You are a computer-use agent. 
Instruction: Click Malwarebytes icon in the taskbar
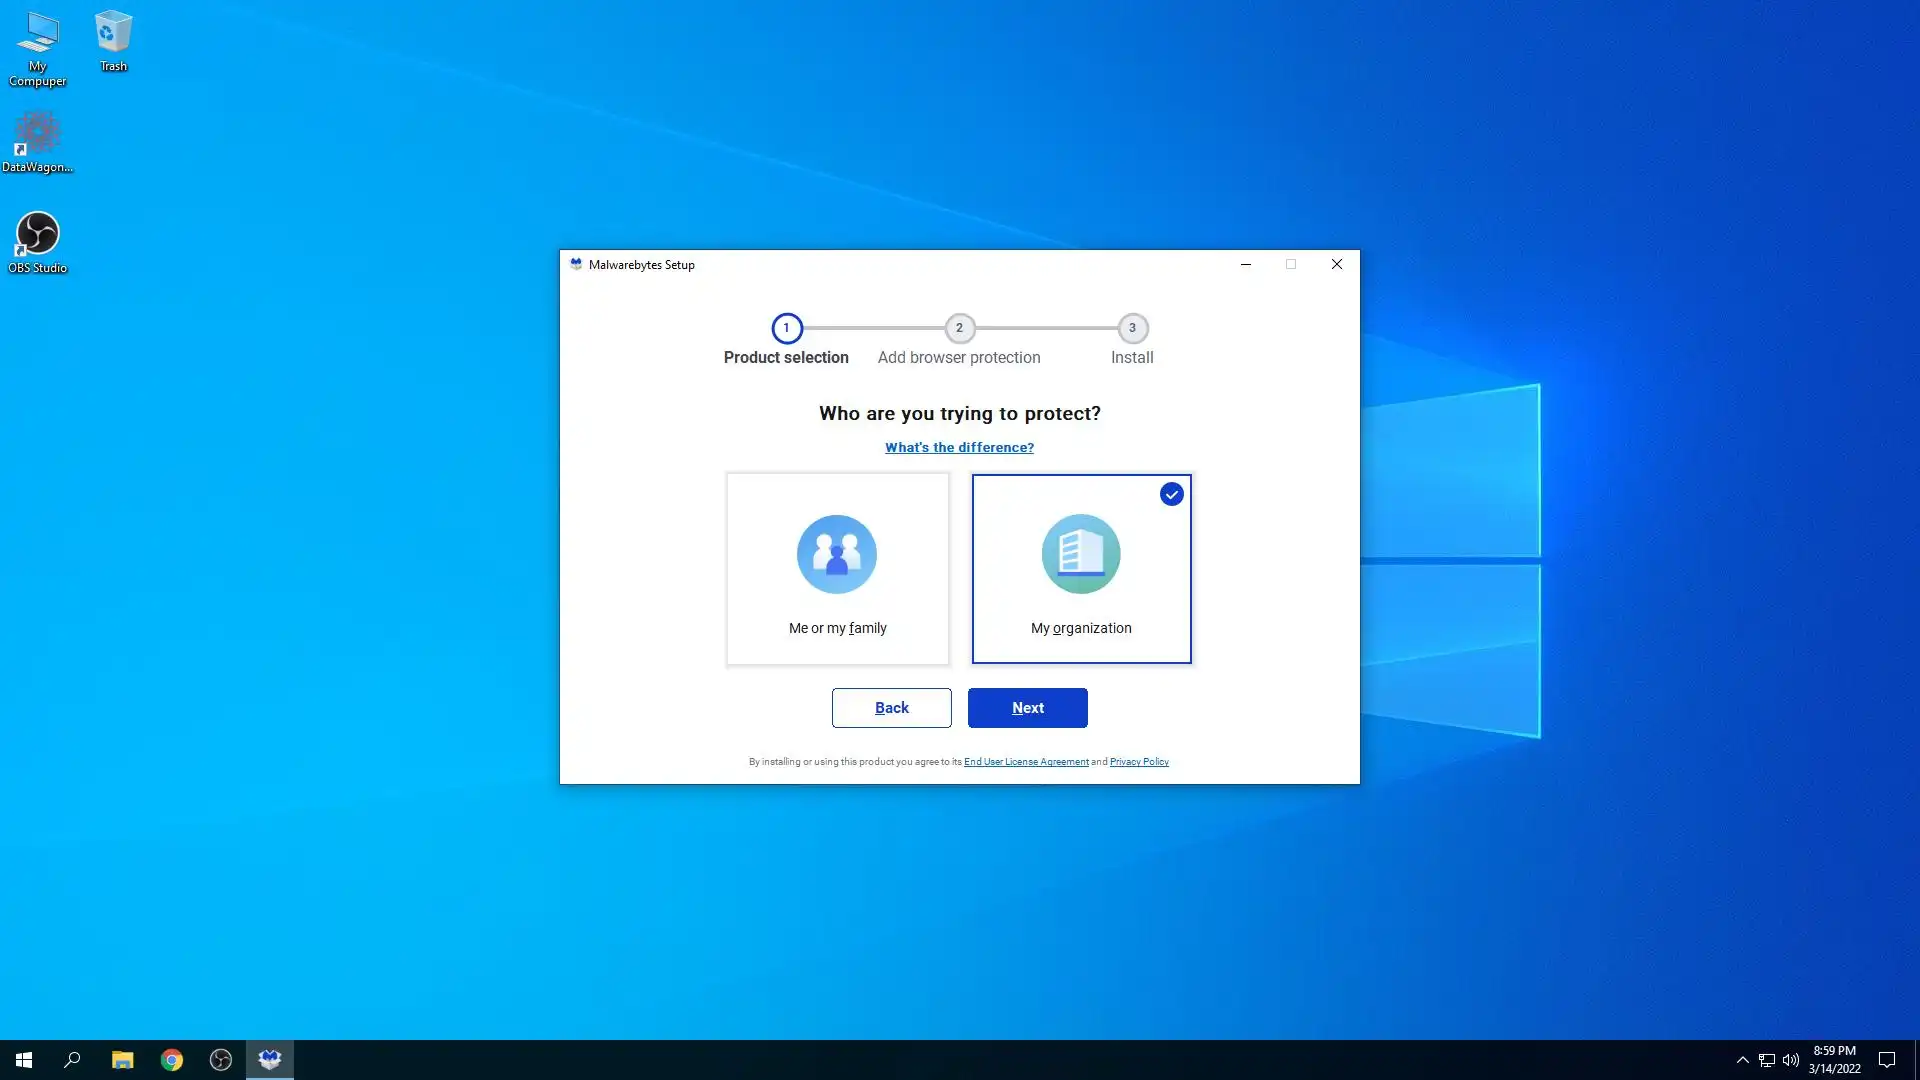pyautogui.click(x=270, y=1060)
